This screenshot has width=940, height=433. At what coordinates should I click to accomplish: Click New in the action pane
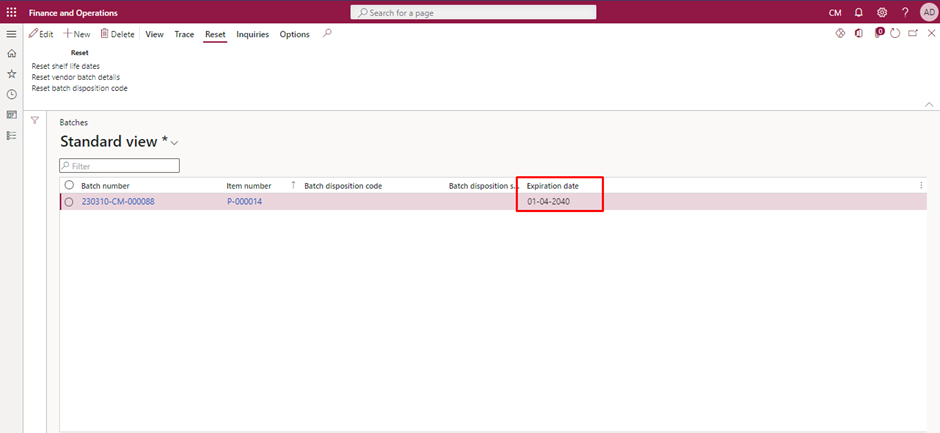coord(77,34)
